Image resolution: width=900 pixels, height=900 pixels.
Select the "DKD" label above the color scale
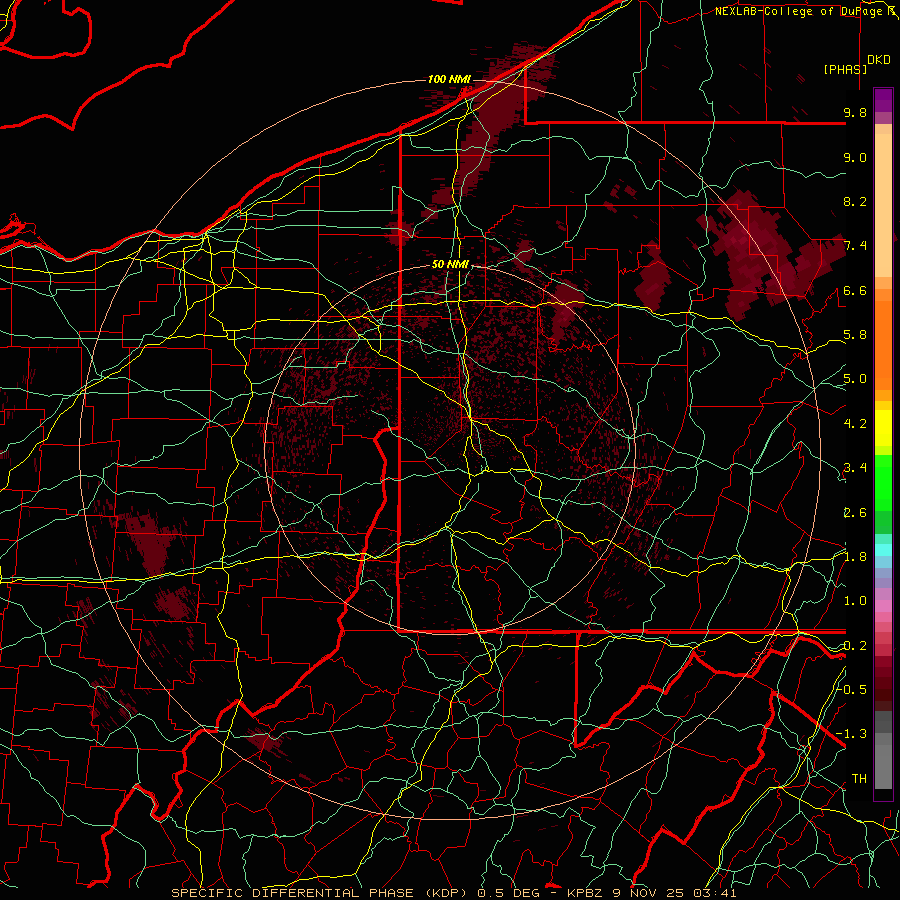click(x=879, y=60)
